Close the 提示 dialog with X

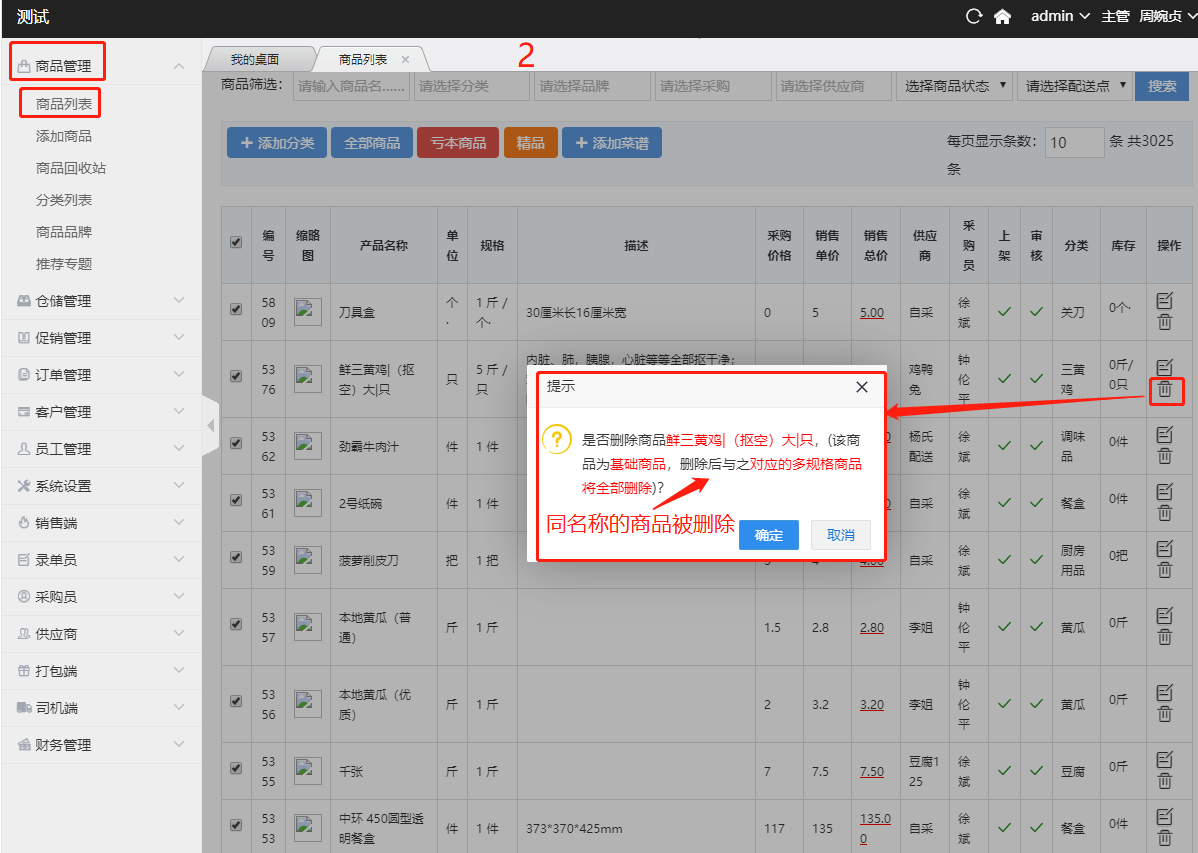coord(862,387)
